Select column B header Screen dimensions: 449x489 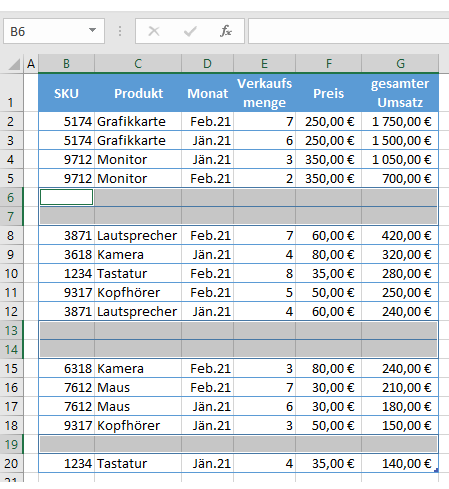66,63
